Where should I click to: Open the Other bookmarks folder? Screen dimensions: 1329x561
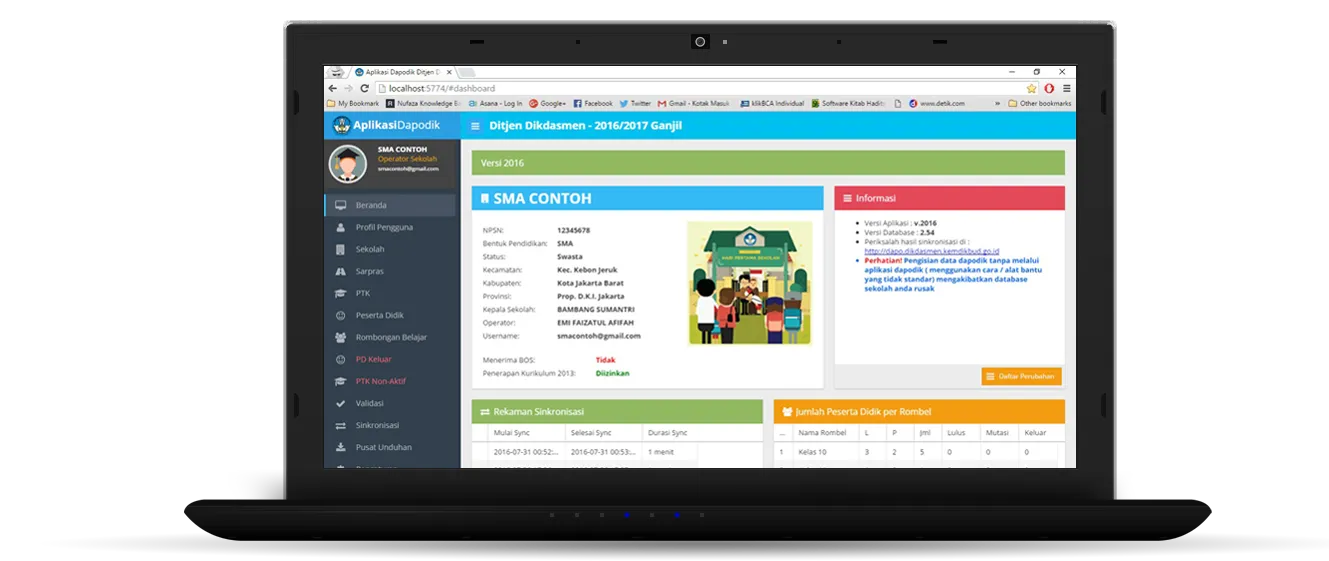tap(1040, 103)
